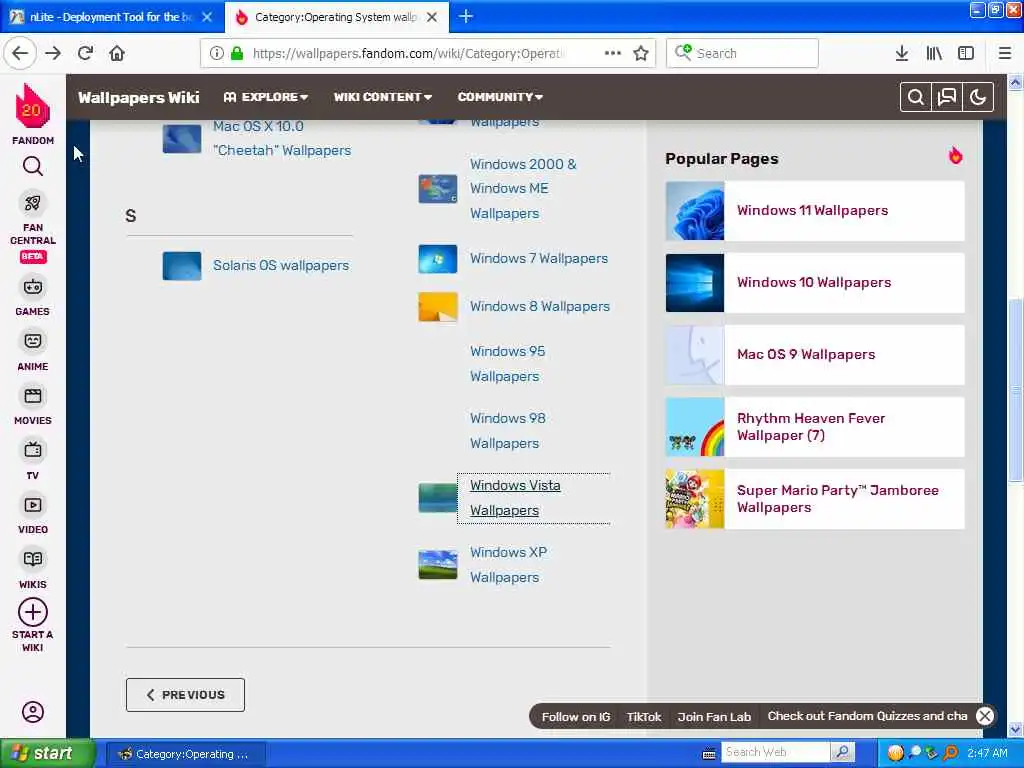Click the wiki header search icon
Image resolution: width=1024 pixels, height=768 pixels.
point(916,97)
